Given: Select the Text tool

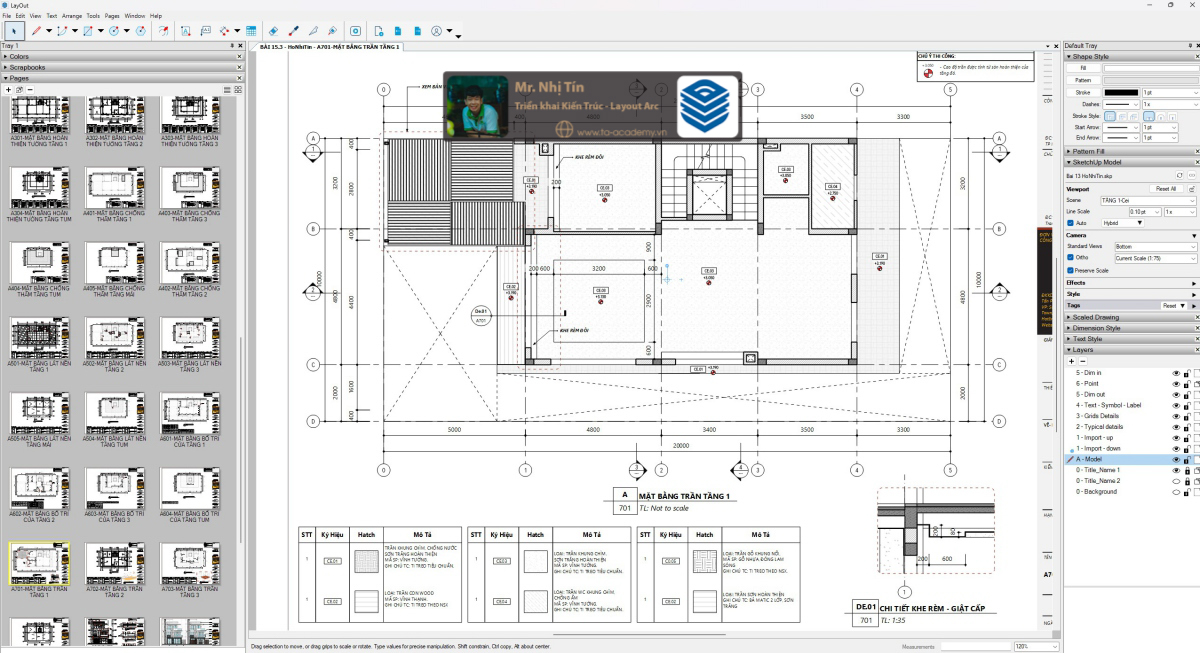Looking at the screenshot, I should 186,31.
